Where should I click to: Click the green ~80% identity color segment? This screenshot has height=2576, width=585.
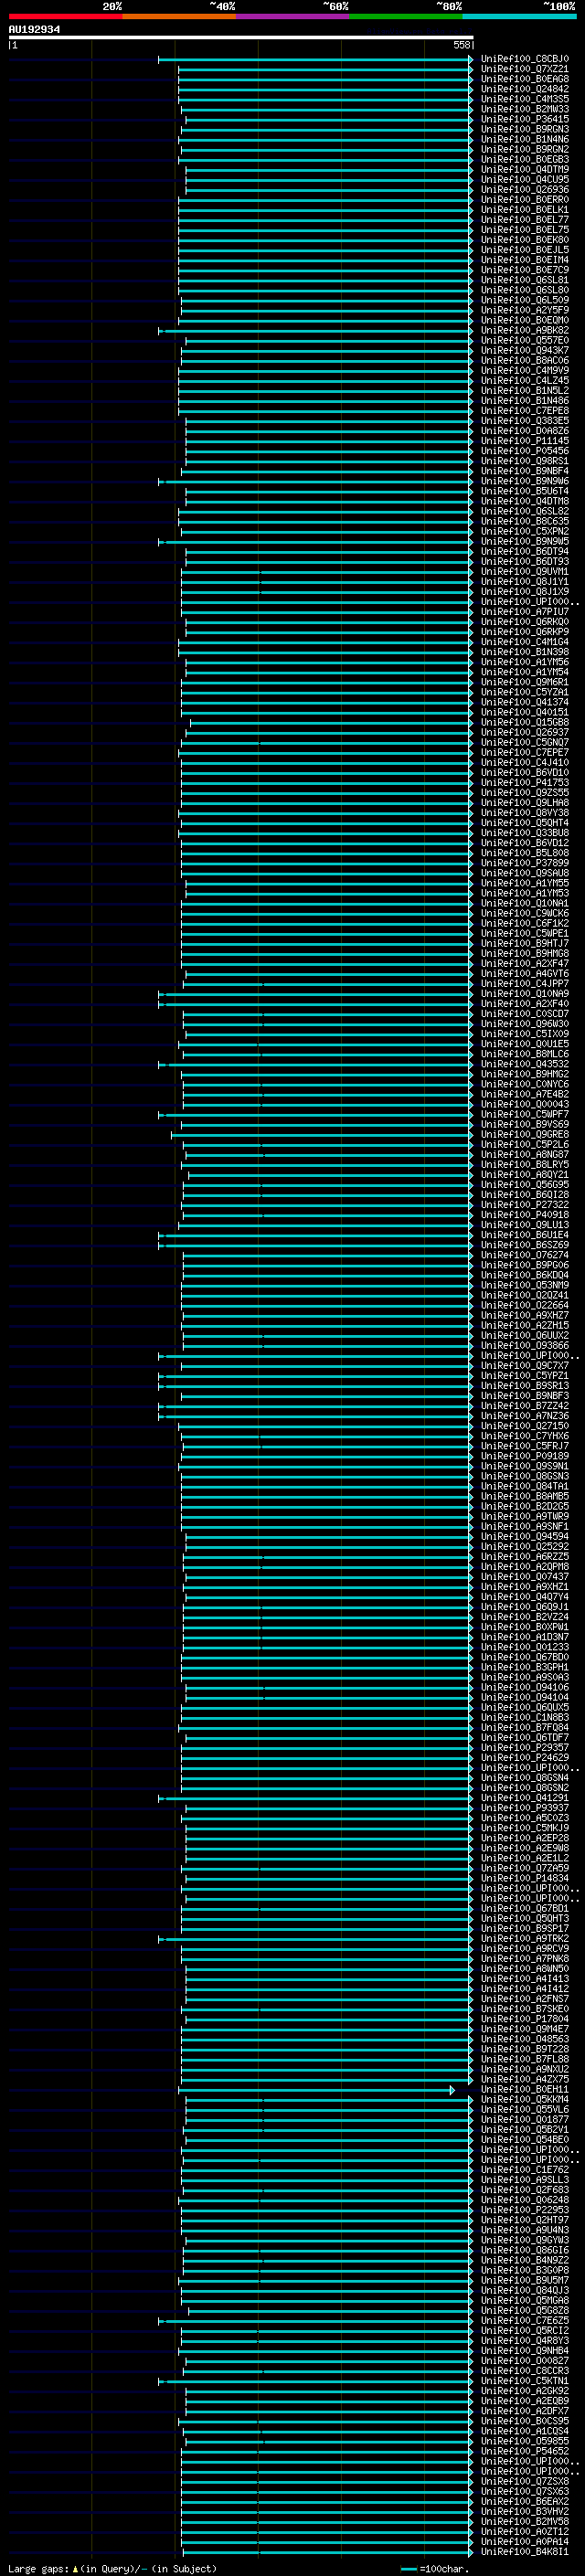click(406, 16)
